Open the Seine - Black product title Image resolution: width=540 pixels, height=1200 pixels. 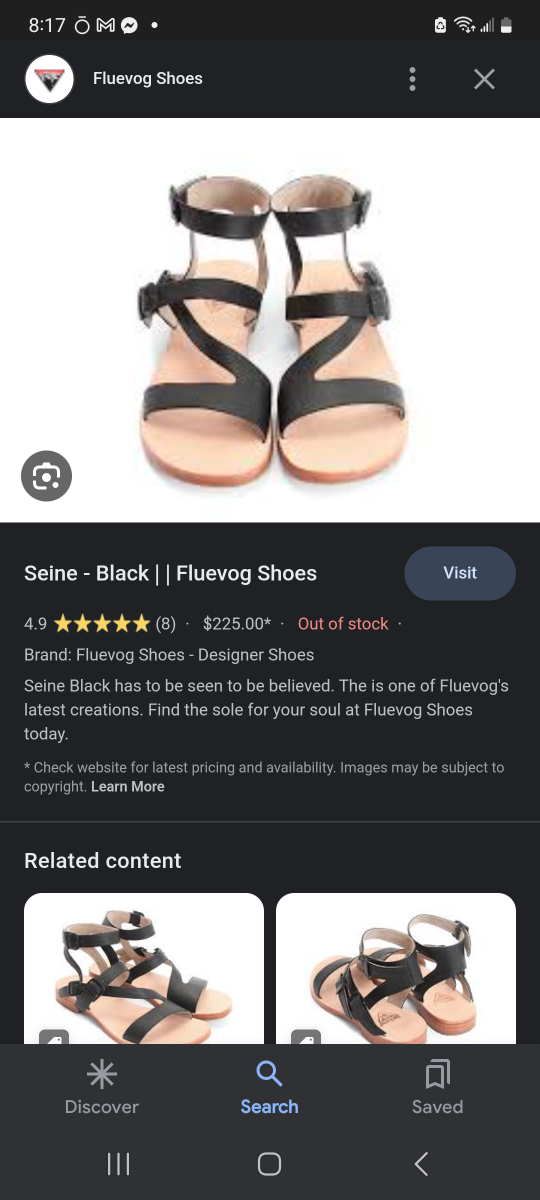[170, 573]
